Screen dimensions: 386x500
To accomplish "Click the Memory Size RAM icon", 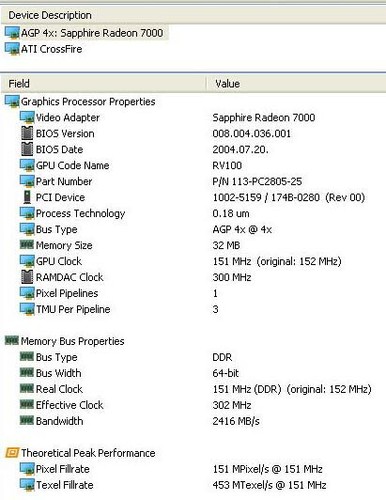I will pyautogui.click(x=27, y=245).
